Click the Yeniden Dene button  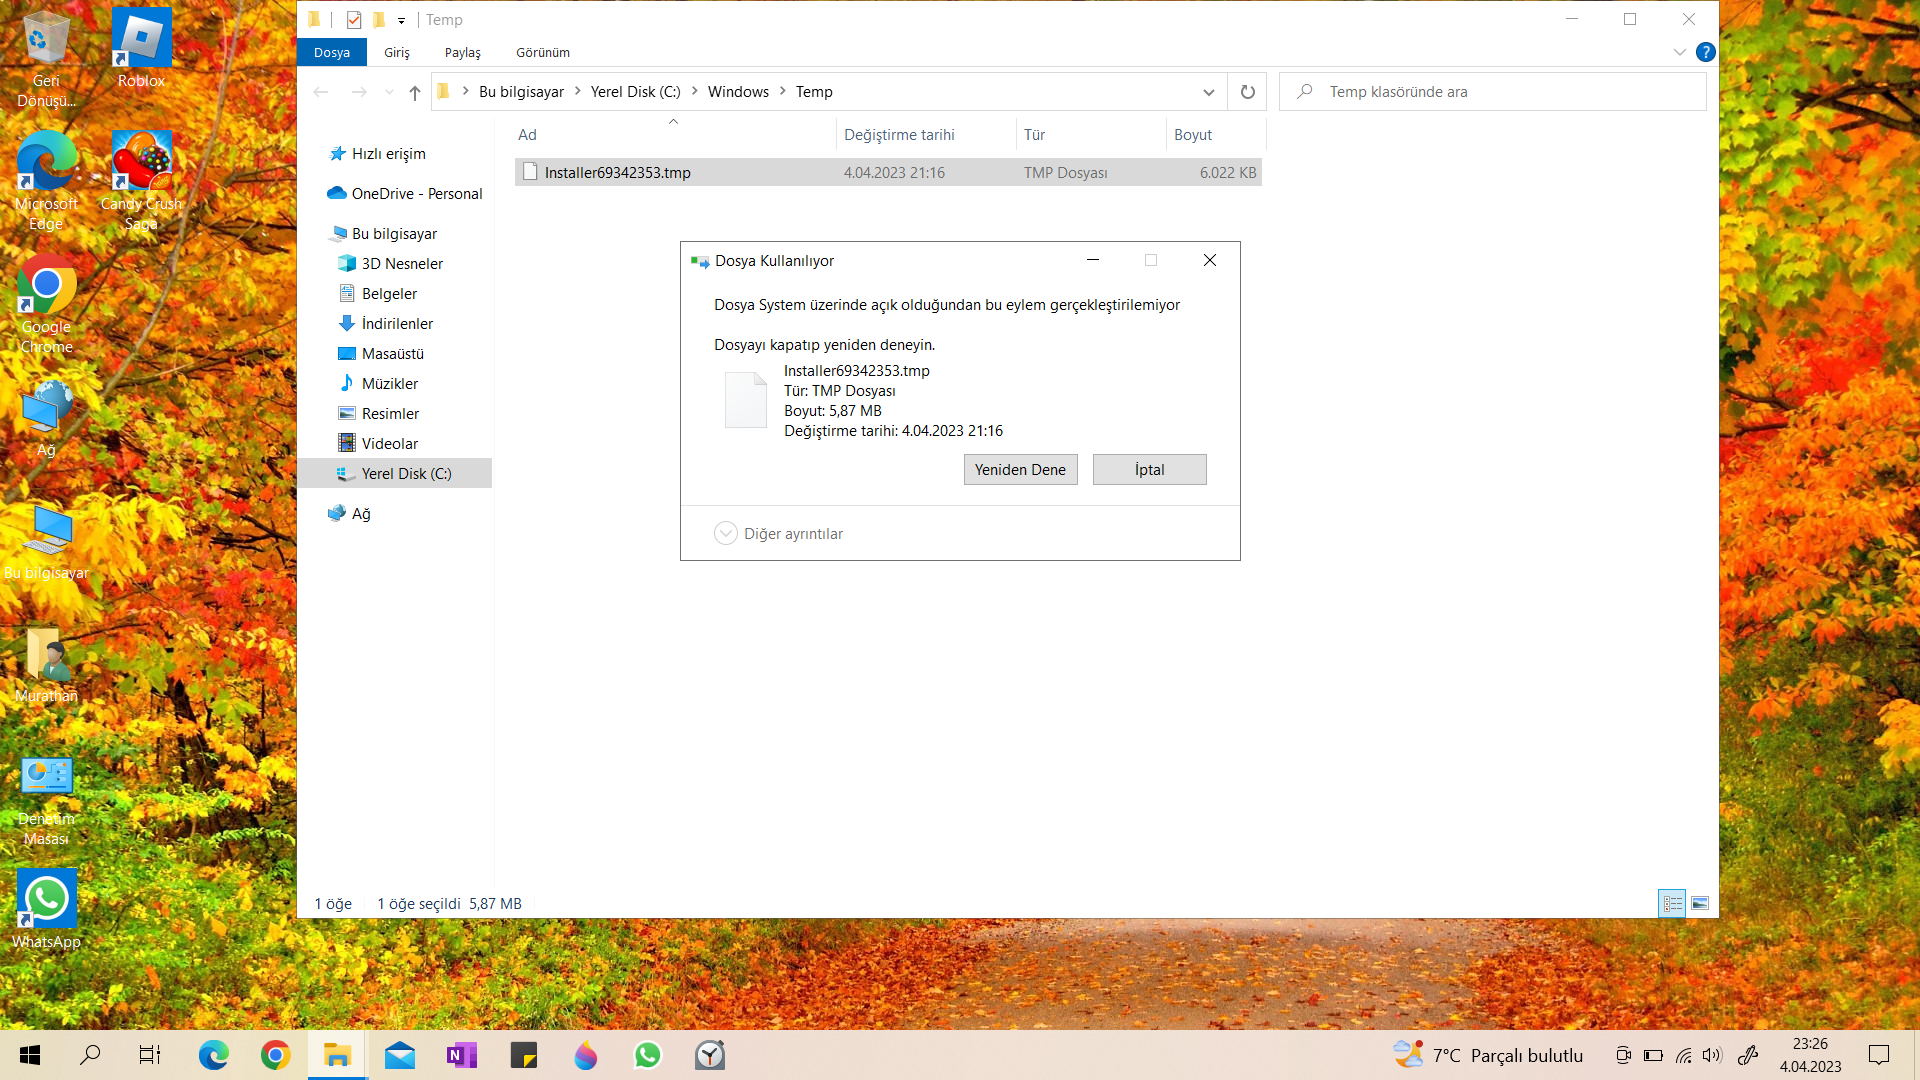click(x=1020, y=470)
